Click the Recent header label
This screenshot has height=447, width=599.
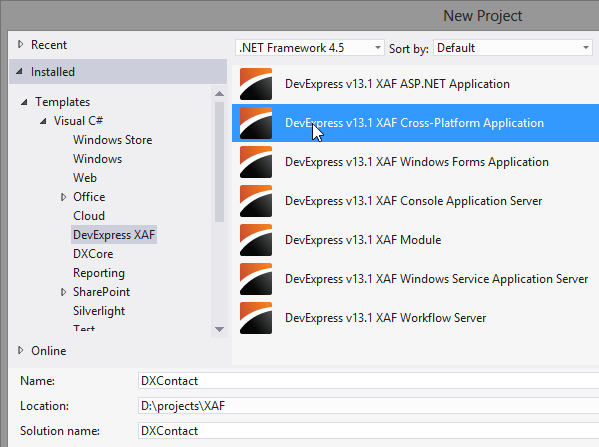point(49,45)
